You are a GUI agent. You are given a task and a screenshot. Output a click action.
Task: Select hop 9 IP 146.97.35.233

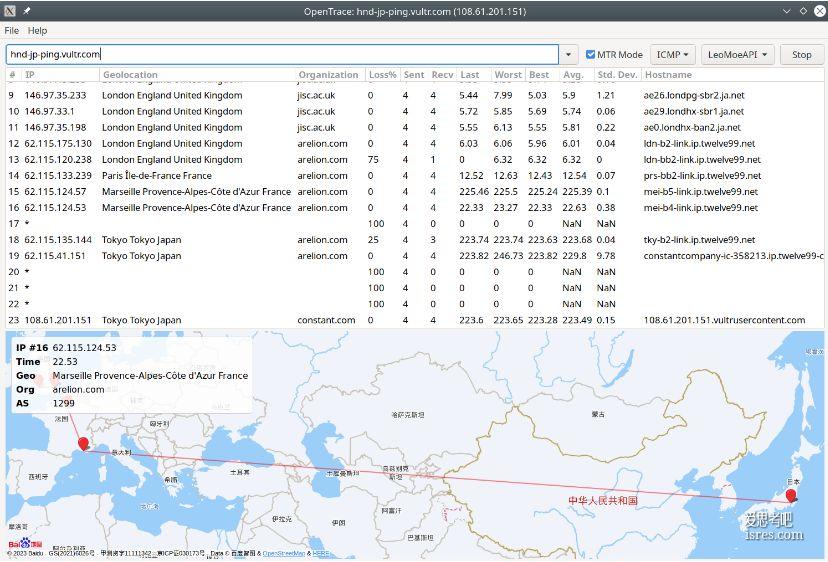55,95
